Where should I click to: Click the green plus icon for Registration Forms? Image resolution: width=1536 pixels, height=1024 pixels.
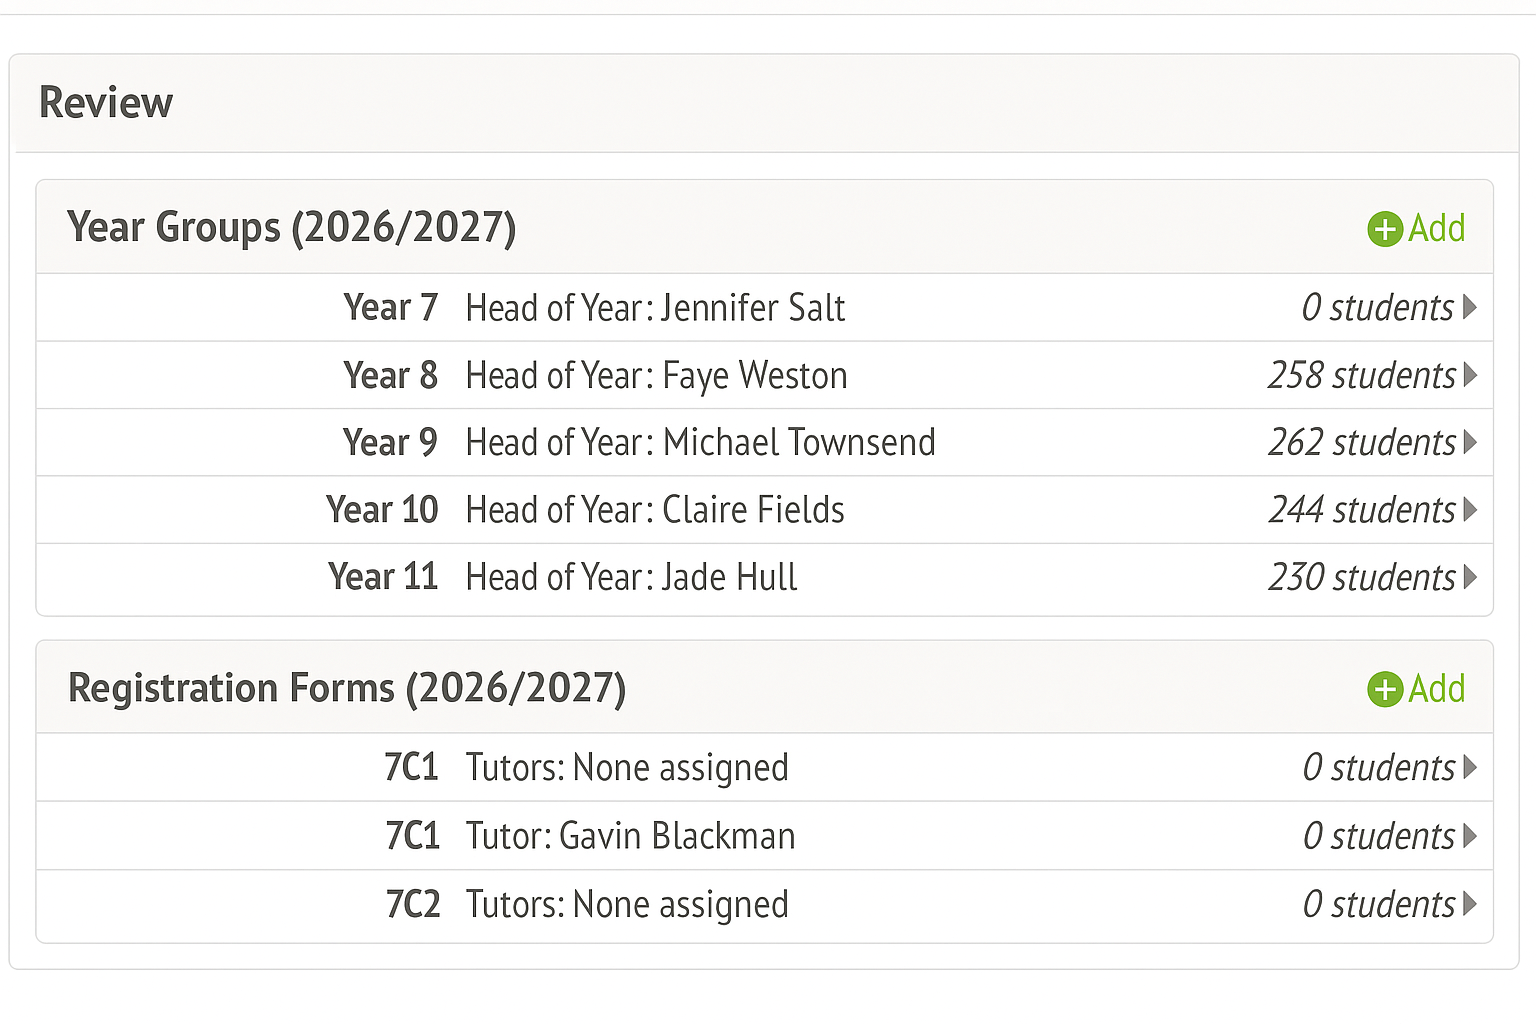point(1385,689)
